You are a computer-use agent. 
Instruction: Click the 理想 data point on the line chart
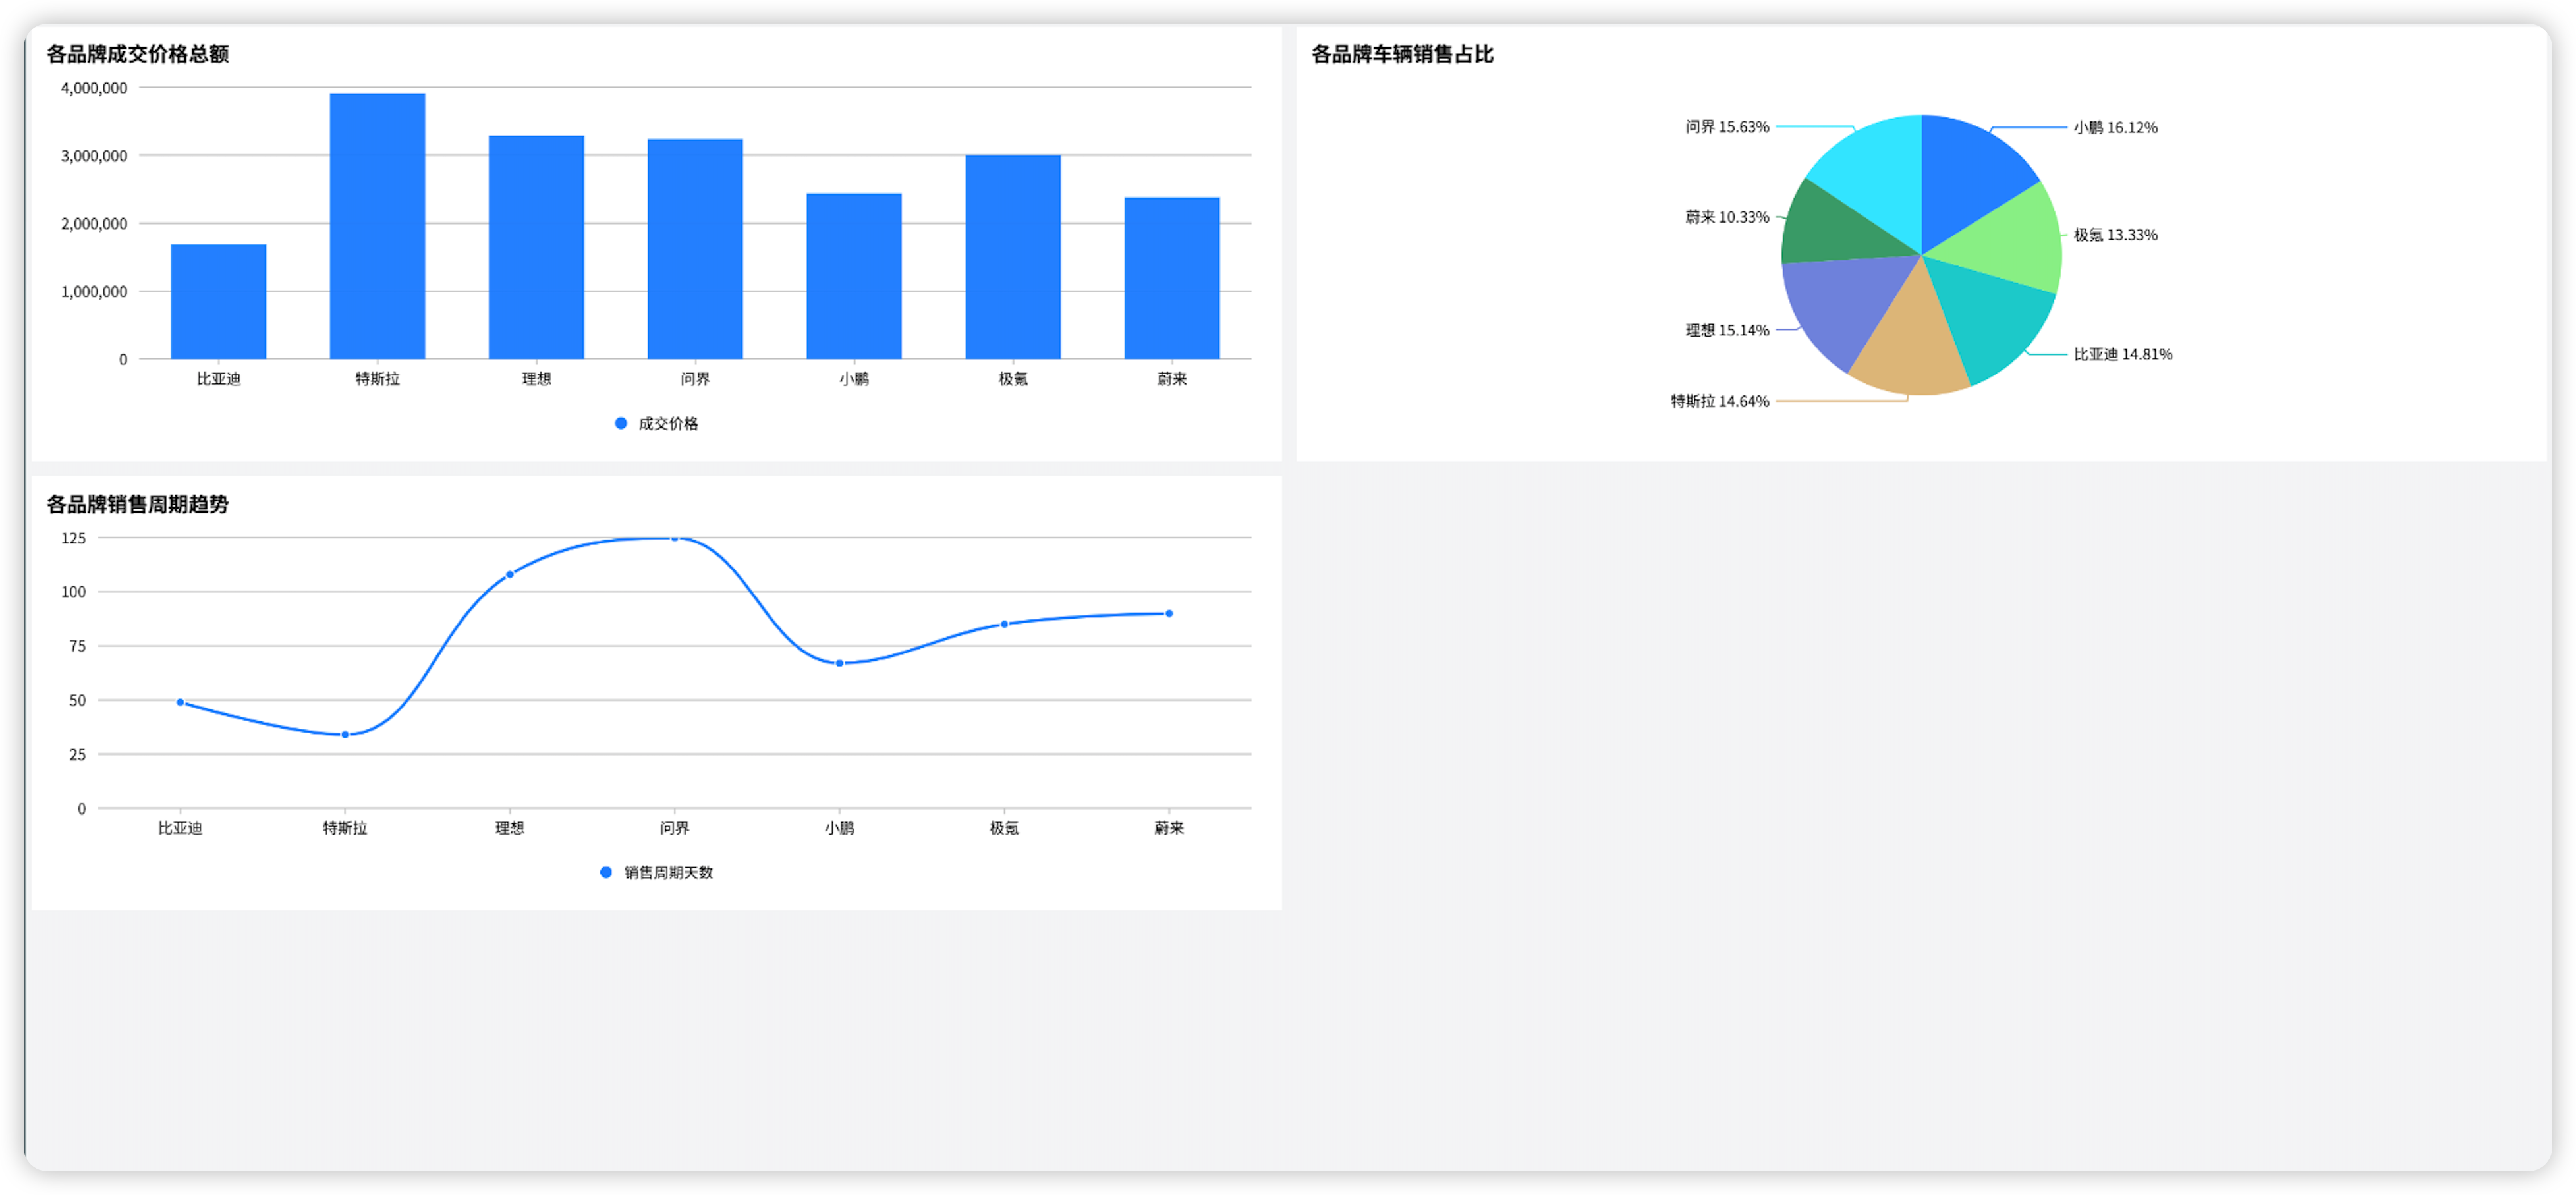[510, 574]
